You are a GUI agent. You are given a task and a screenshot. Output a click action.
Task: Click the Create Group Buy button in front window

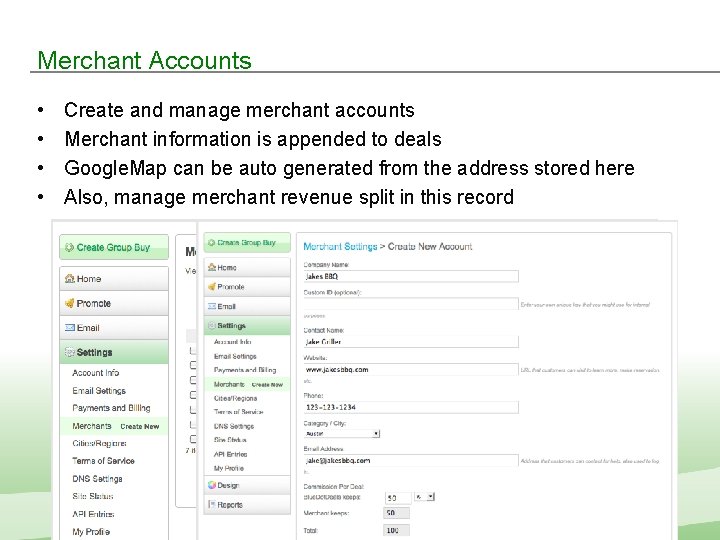tap(247, 242)
